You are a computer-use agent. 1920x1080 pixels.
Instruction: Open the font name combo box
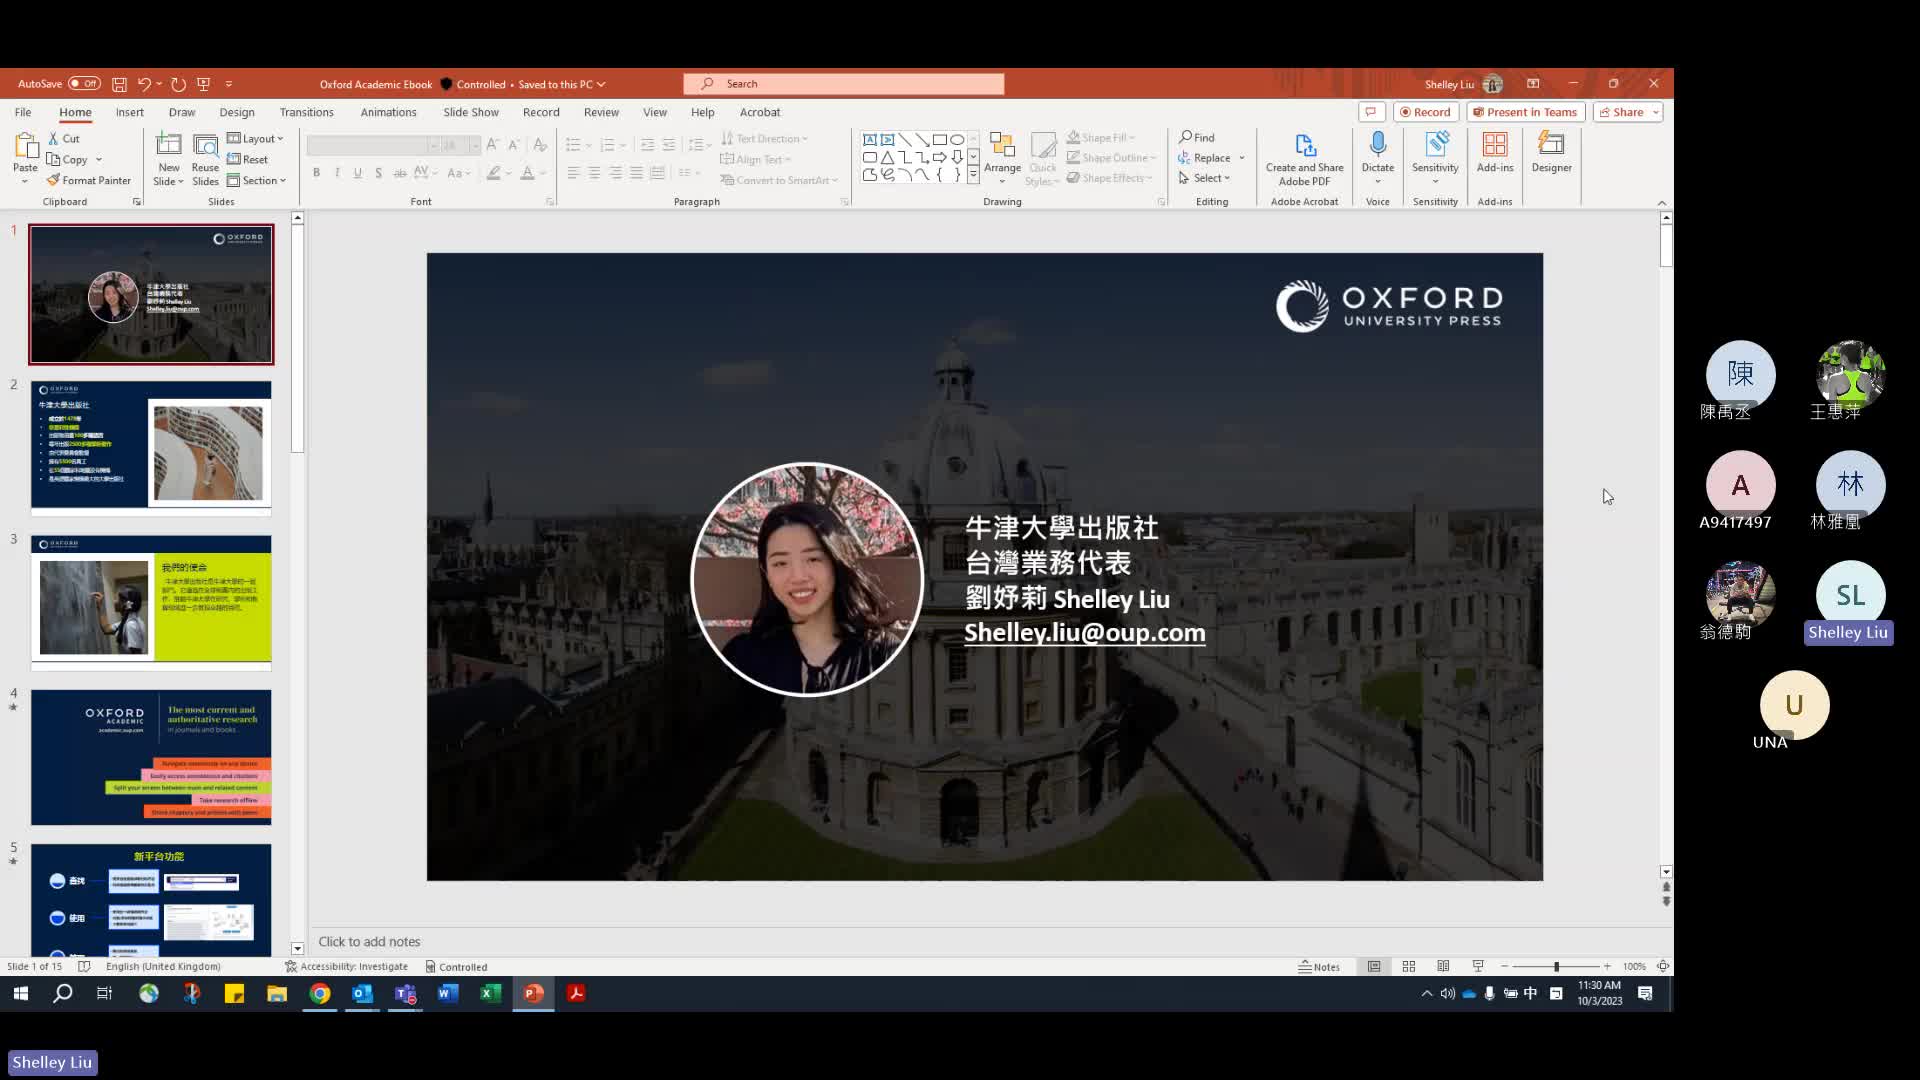coord(374,146)
